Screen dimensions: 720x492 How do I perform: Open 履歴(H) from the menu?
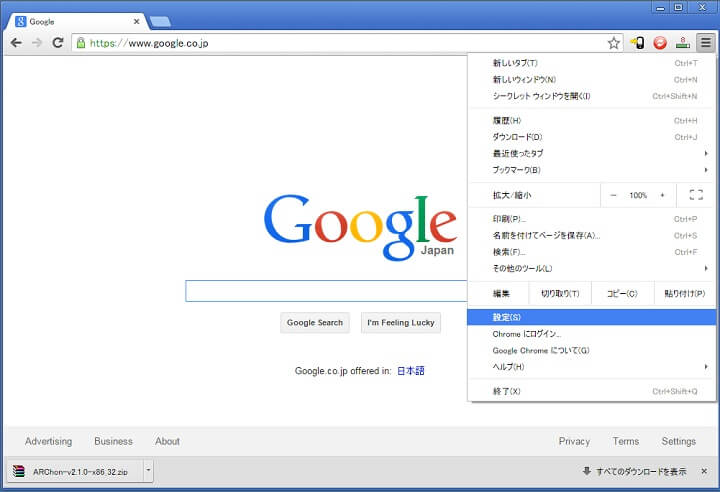pos(592,120)
